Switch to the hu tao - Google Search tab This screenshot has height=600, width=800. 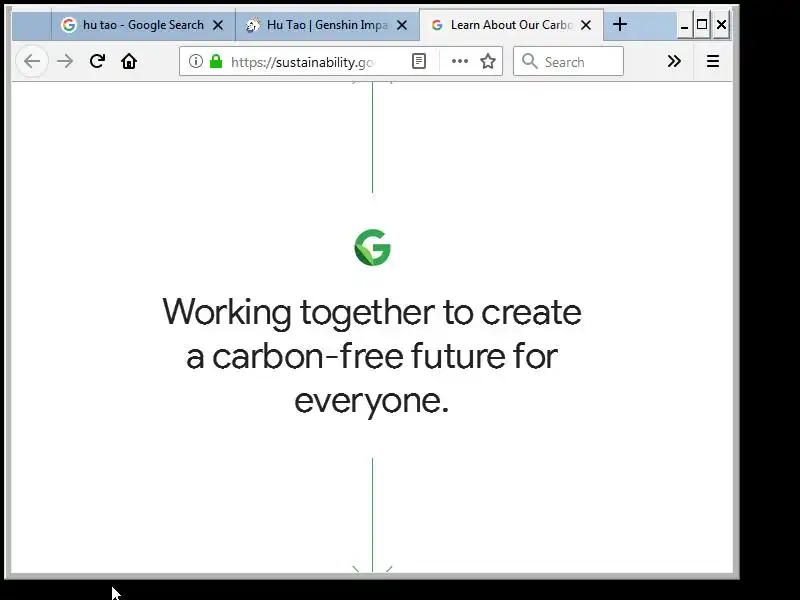(143, 24)
